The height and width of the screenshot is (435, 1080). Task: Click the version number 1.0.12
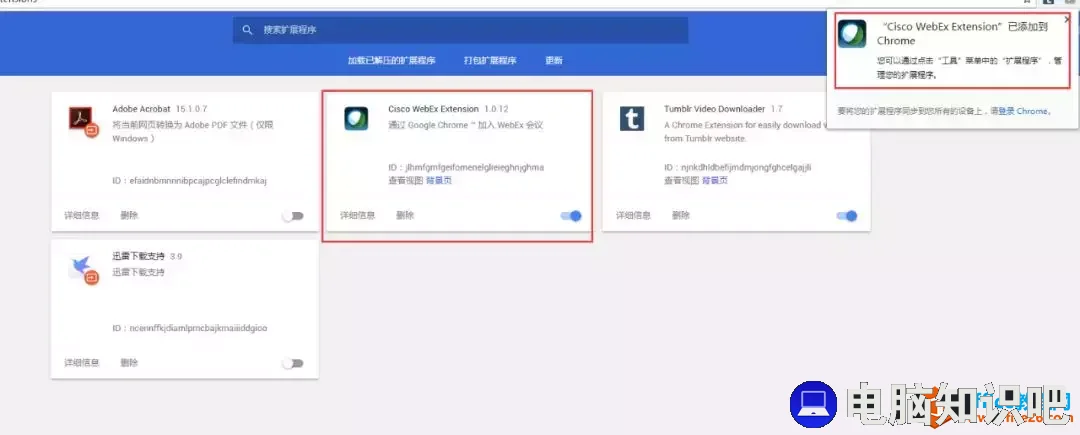tap(496, 109)
